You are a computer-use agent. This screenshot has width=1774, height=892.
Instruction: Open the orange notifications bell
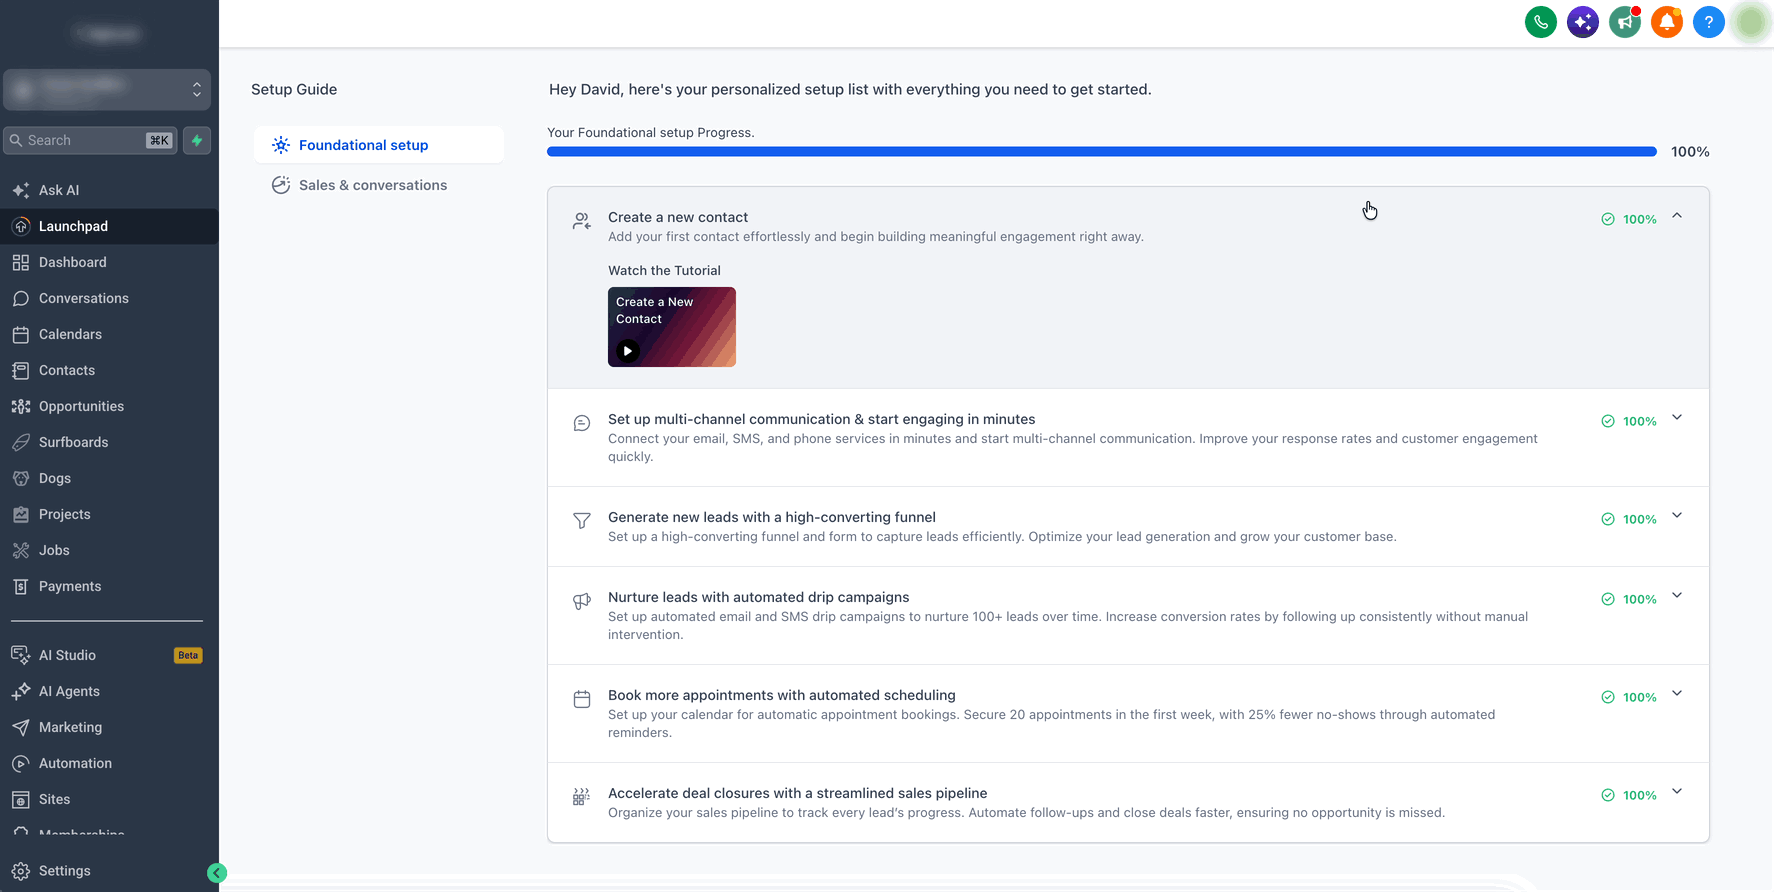pos(1667,22)
